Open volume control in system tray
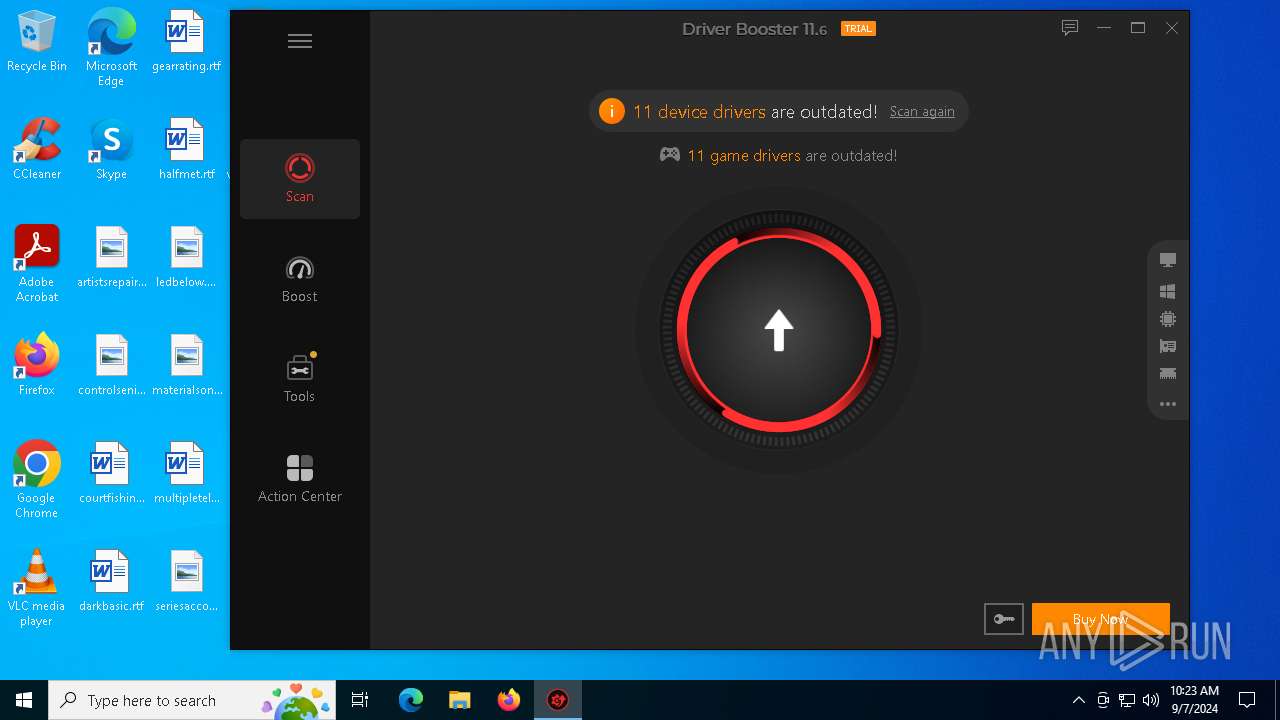 (x=1151, y=700)
